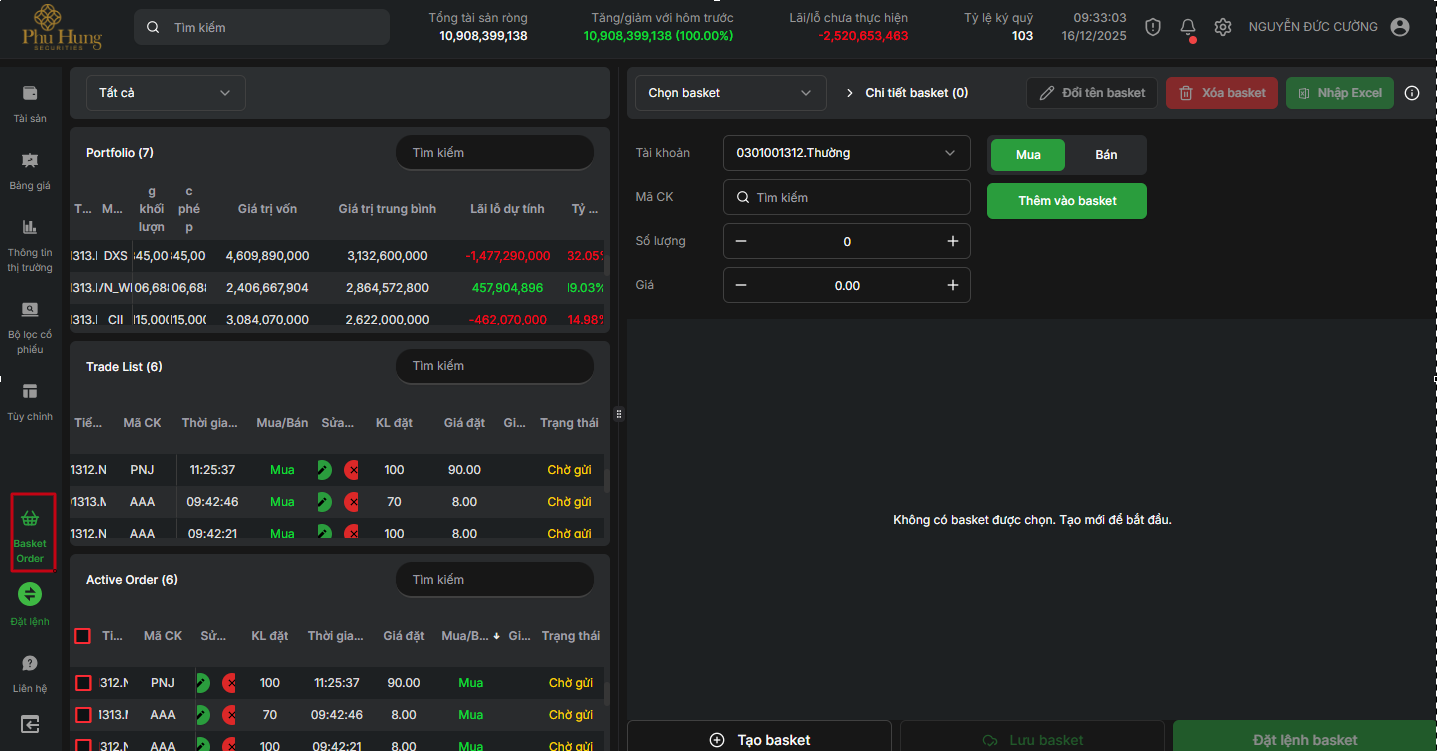This screenshot has height=751, width=1437.
Task: Open the Chọn basket dropdown
Action: point(731,93)
